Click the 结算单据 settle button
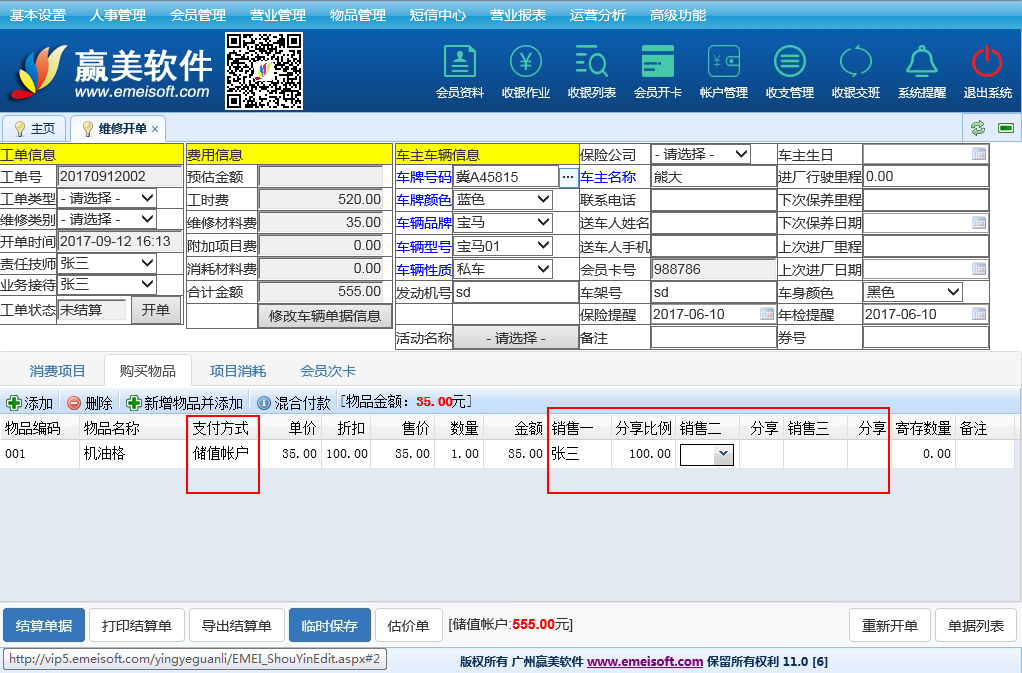This screenshot has width=1022, height=673. 44,626
